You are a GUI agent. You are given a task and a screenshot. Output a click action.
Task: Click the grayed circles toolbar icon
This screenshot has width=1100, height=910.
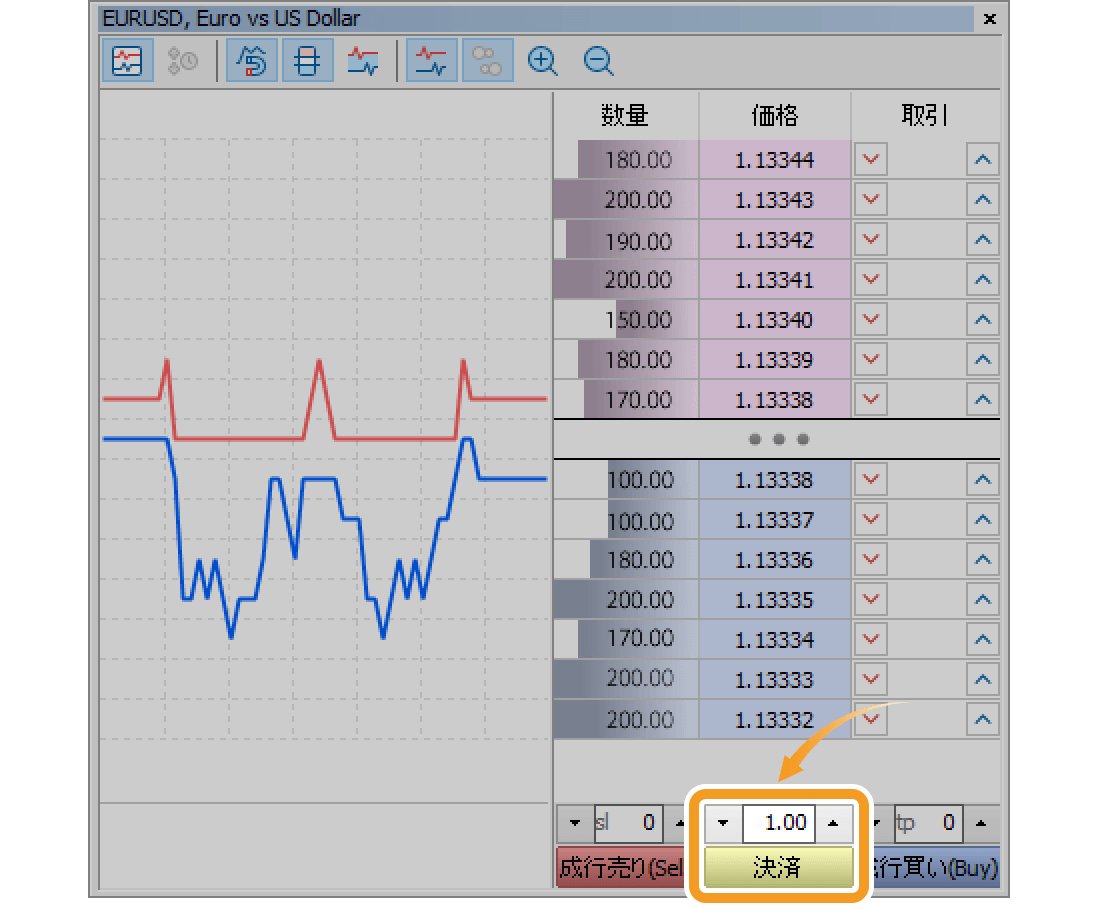tap(487, 61)
